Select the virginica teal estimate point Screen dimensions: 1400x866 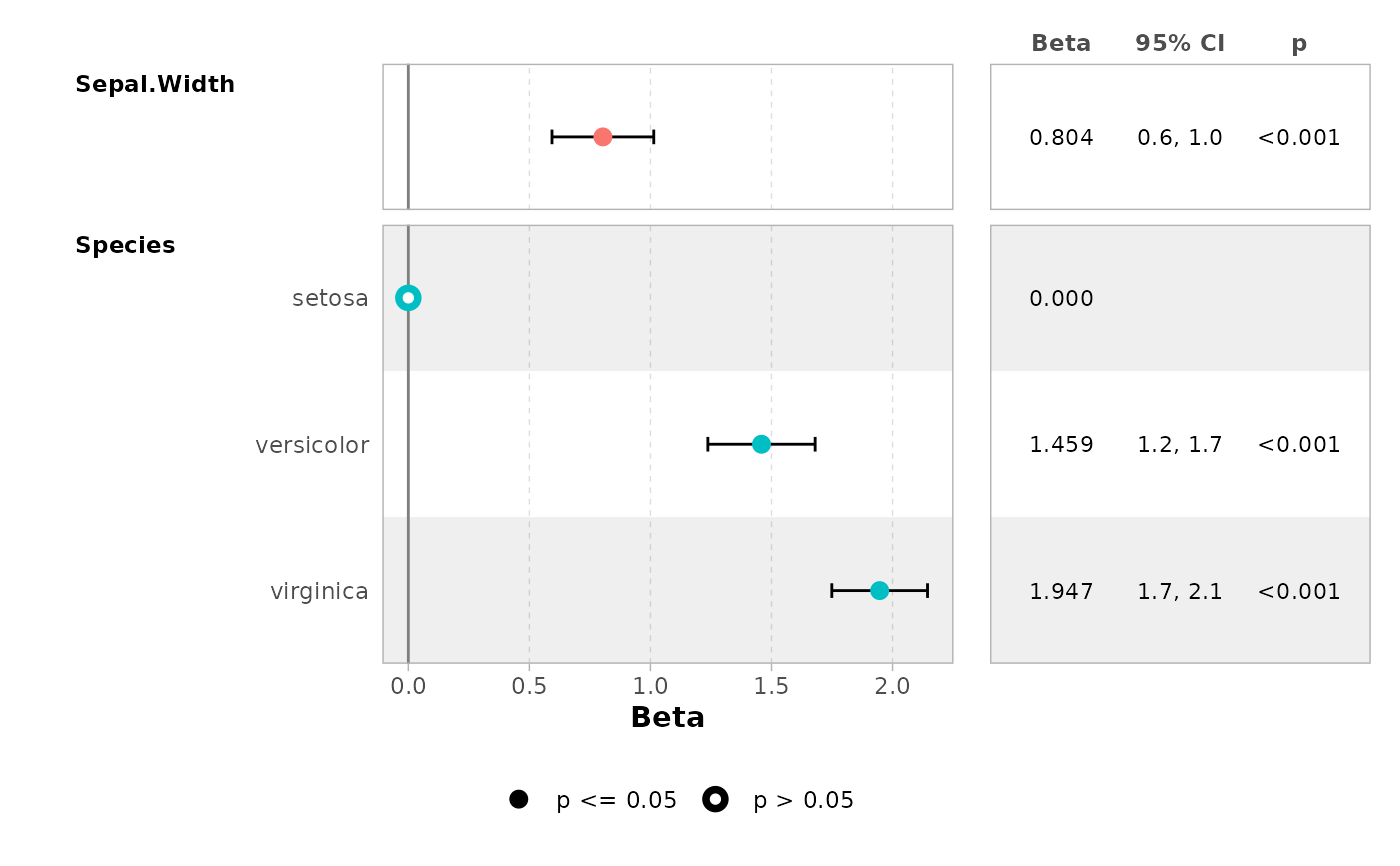click(879, 591)
